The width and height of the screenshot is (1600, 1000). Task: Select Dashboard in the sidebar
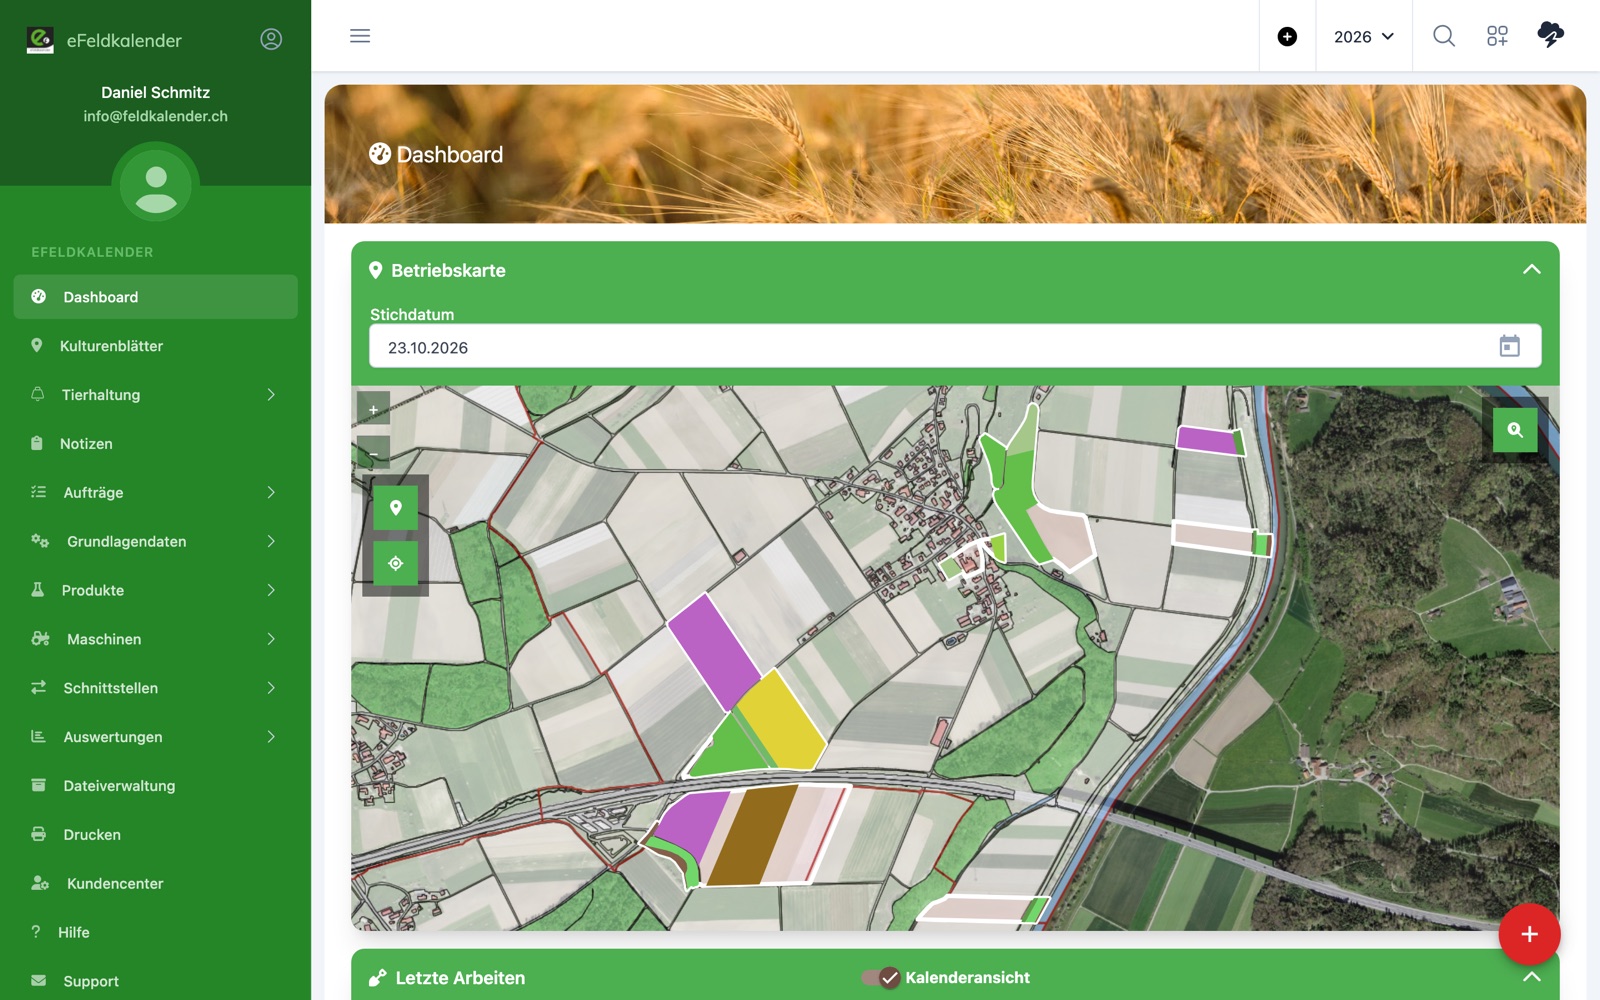[156, 297]
